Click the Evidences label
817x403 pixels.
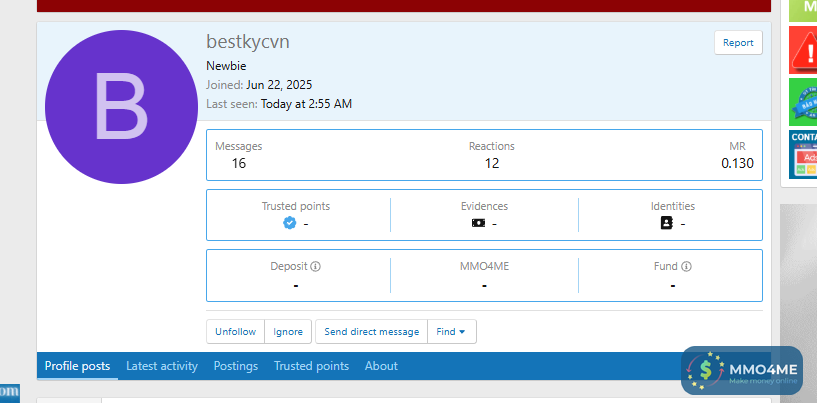(485, 206)
